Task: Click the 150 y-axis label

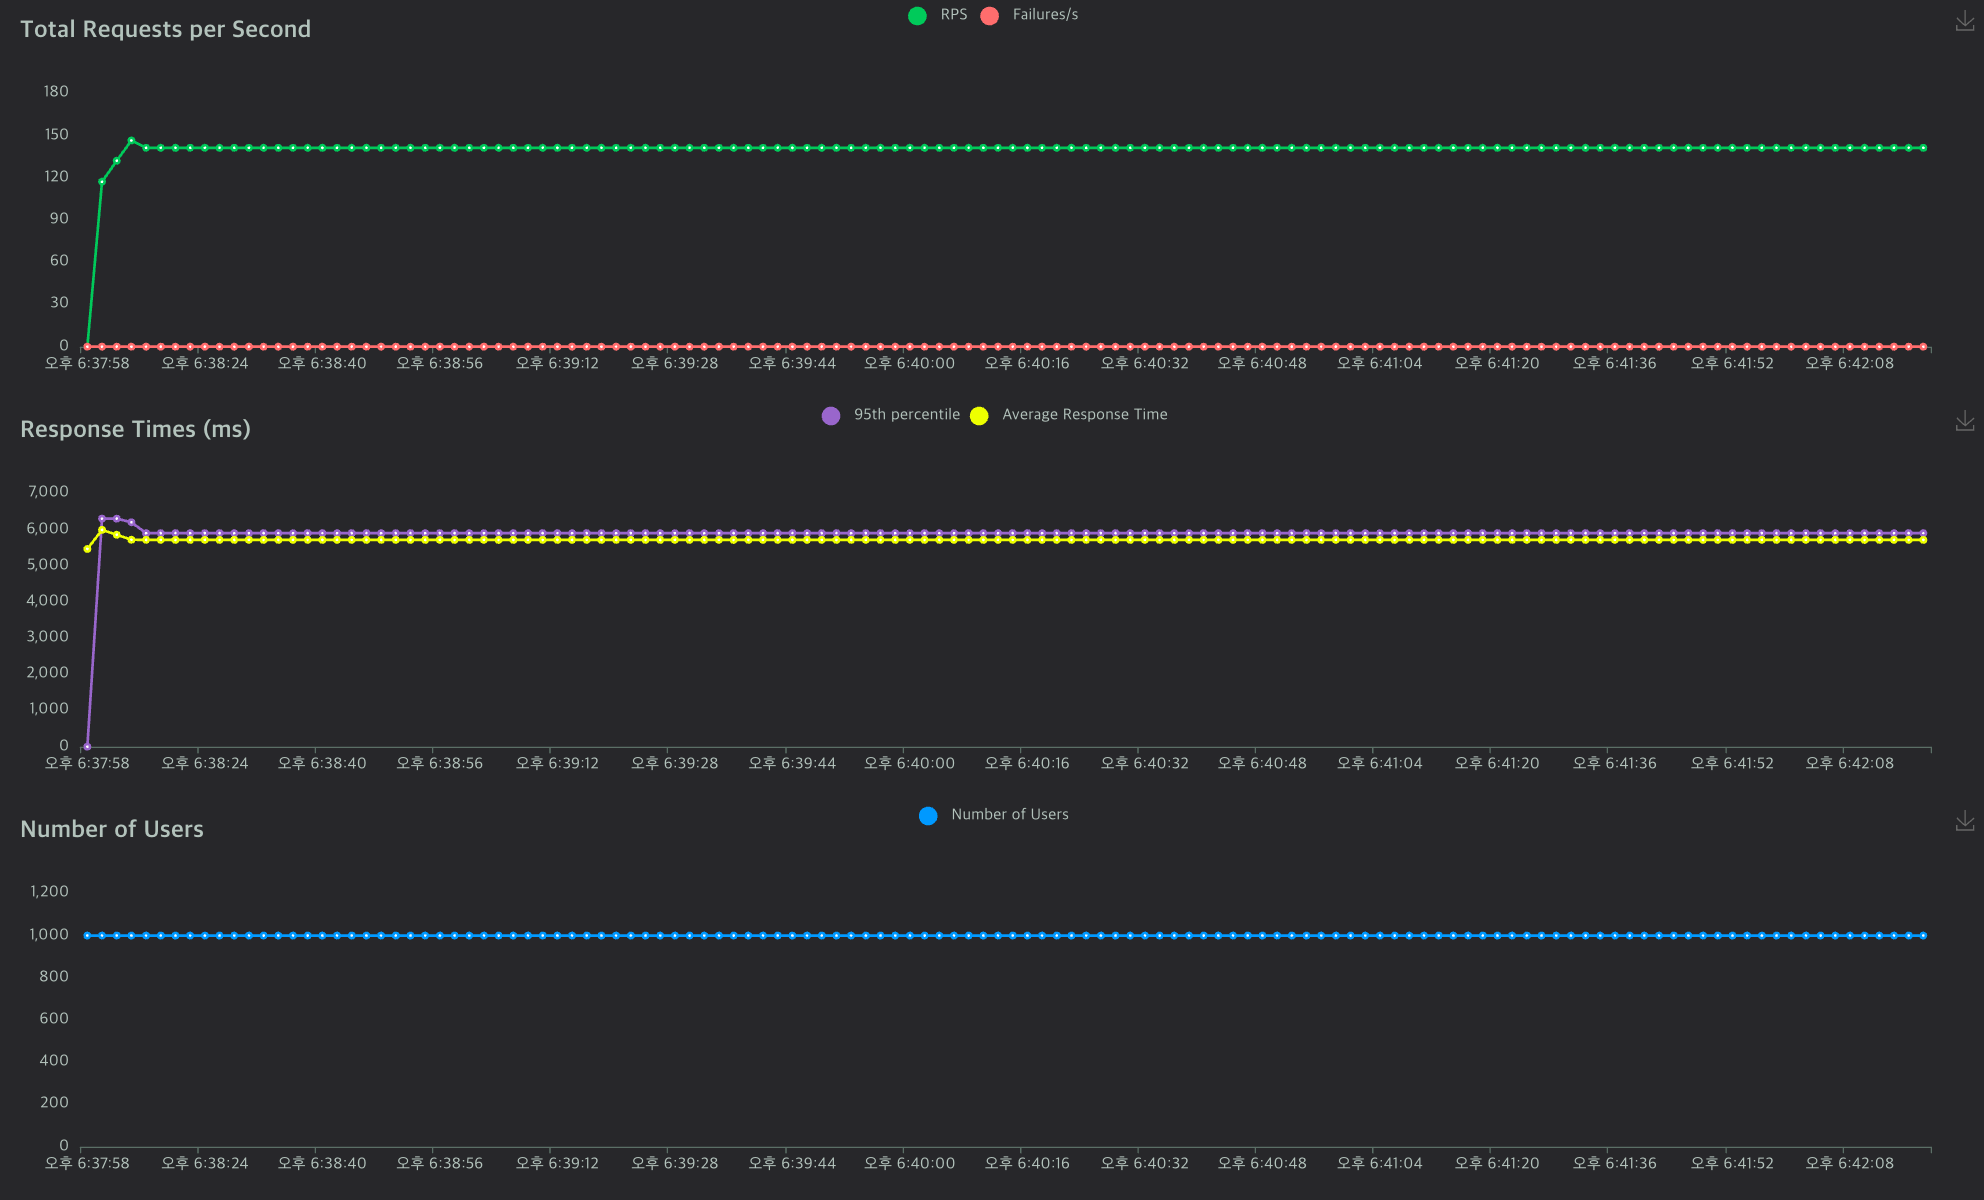Action: click(x=56, y=134)
